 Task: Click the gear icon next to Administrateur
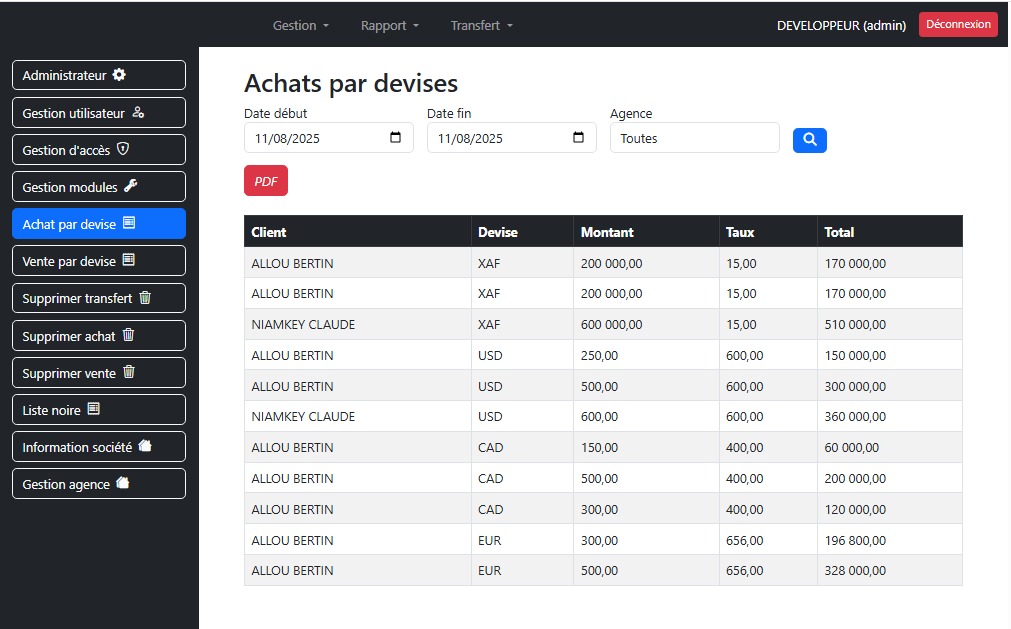click(119, 75)
